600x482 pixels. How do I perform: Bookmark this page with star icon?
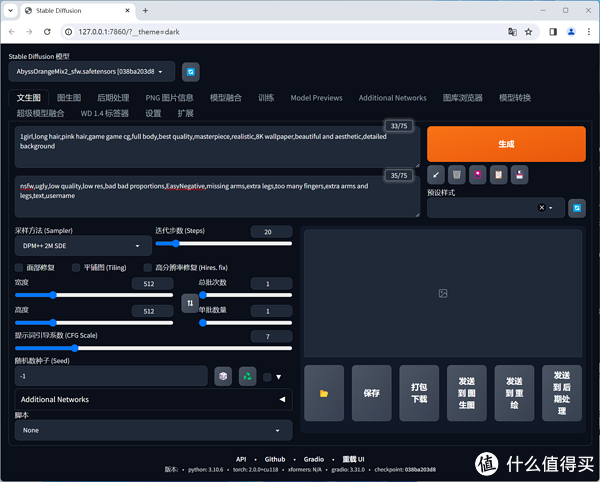[528, 32]
